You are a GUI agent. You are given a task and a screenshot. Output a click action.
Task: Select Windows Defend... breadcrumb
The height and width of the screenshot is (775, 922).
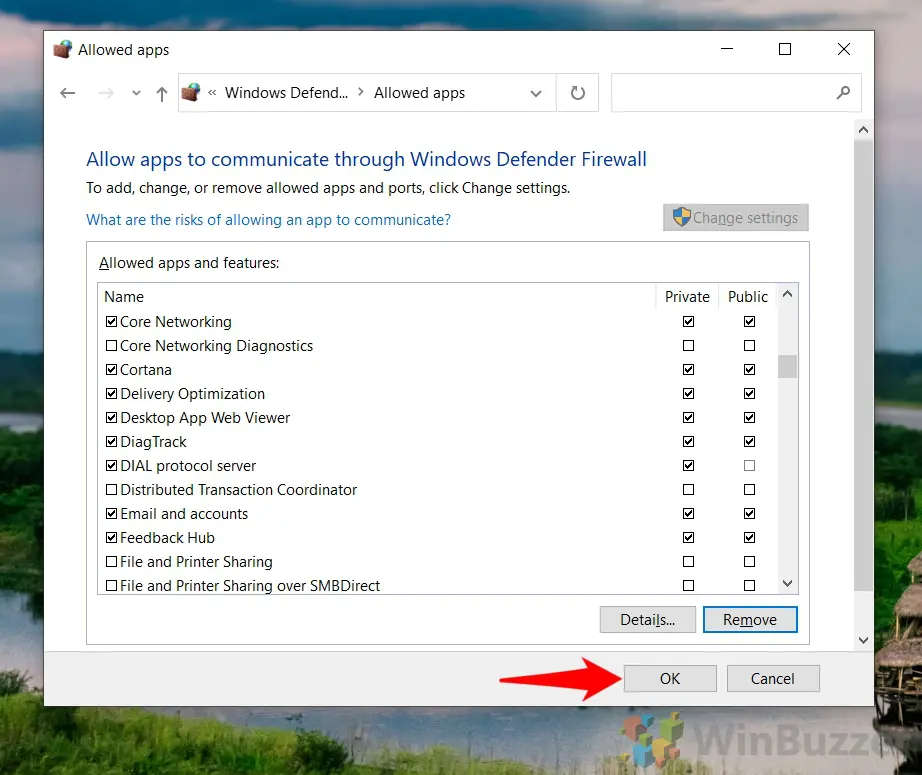[286, 93]
